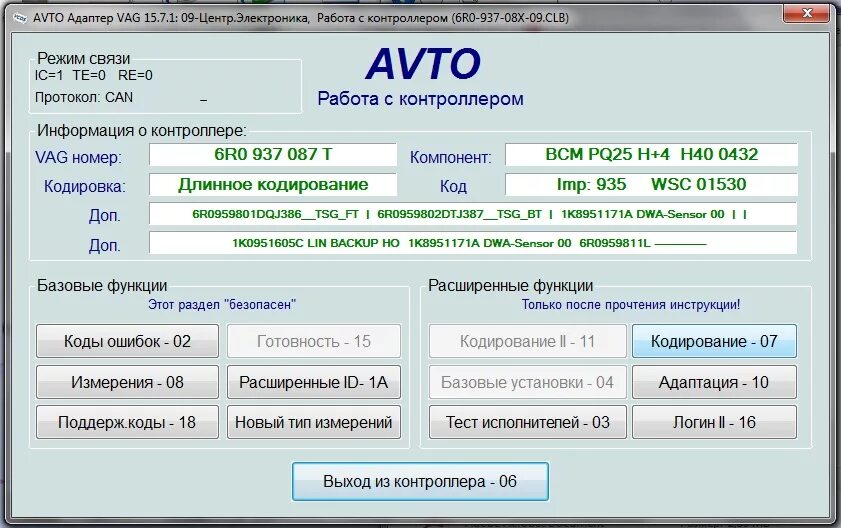Exit via Выход из контроллера - 06
841x528 pixels.
(420, 481)
